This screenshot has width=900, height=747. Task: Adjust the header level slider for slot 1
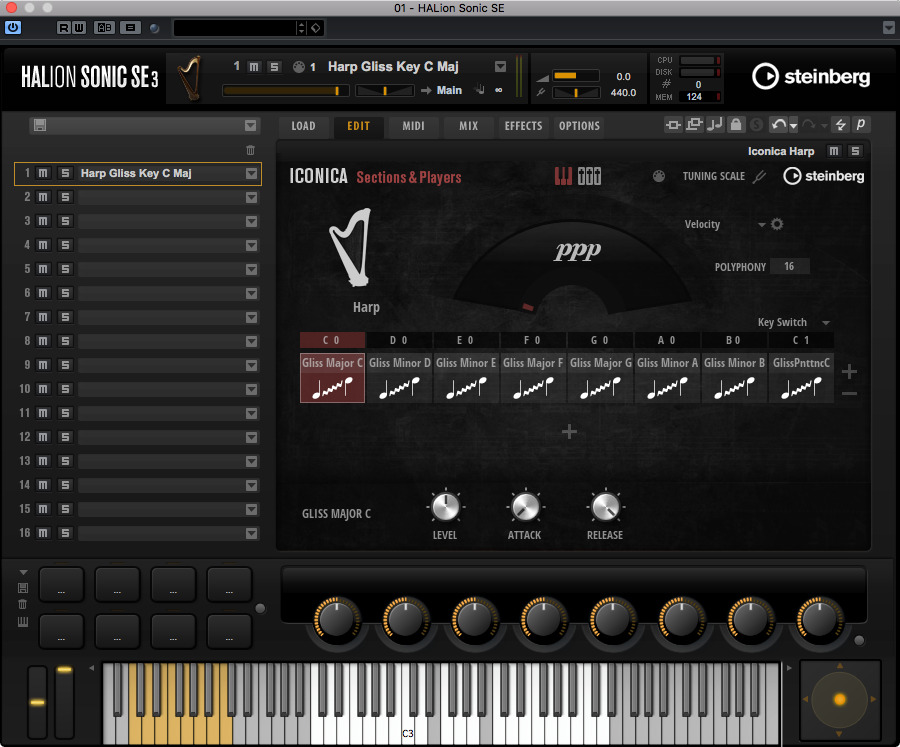click(285, 91)
